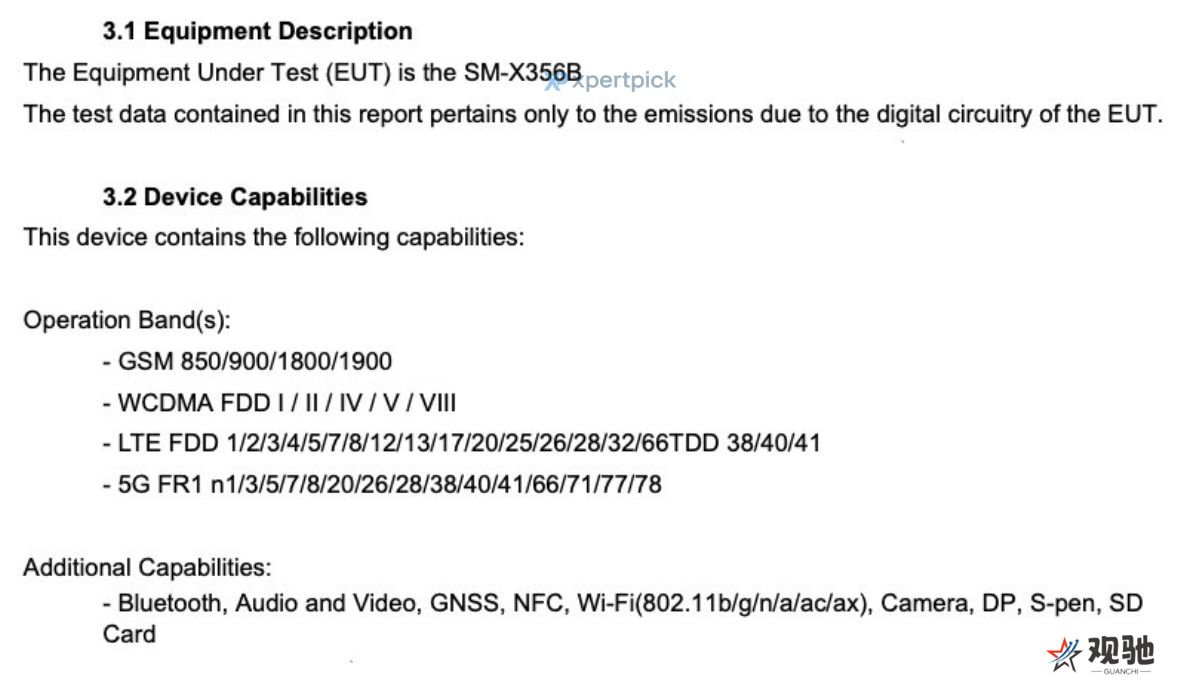
Task: Click the 'Equipment Under Test (EUT)' sentence
Action: point(302,73)
